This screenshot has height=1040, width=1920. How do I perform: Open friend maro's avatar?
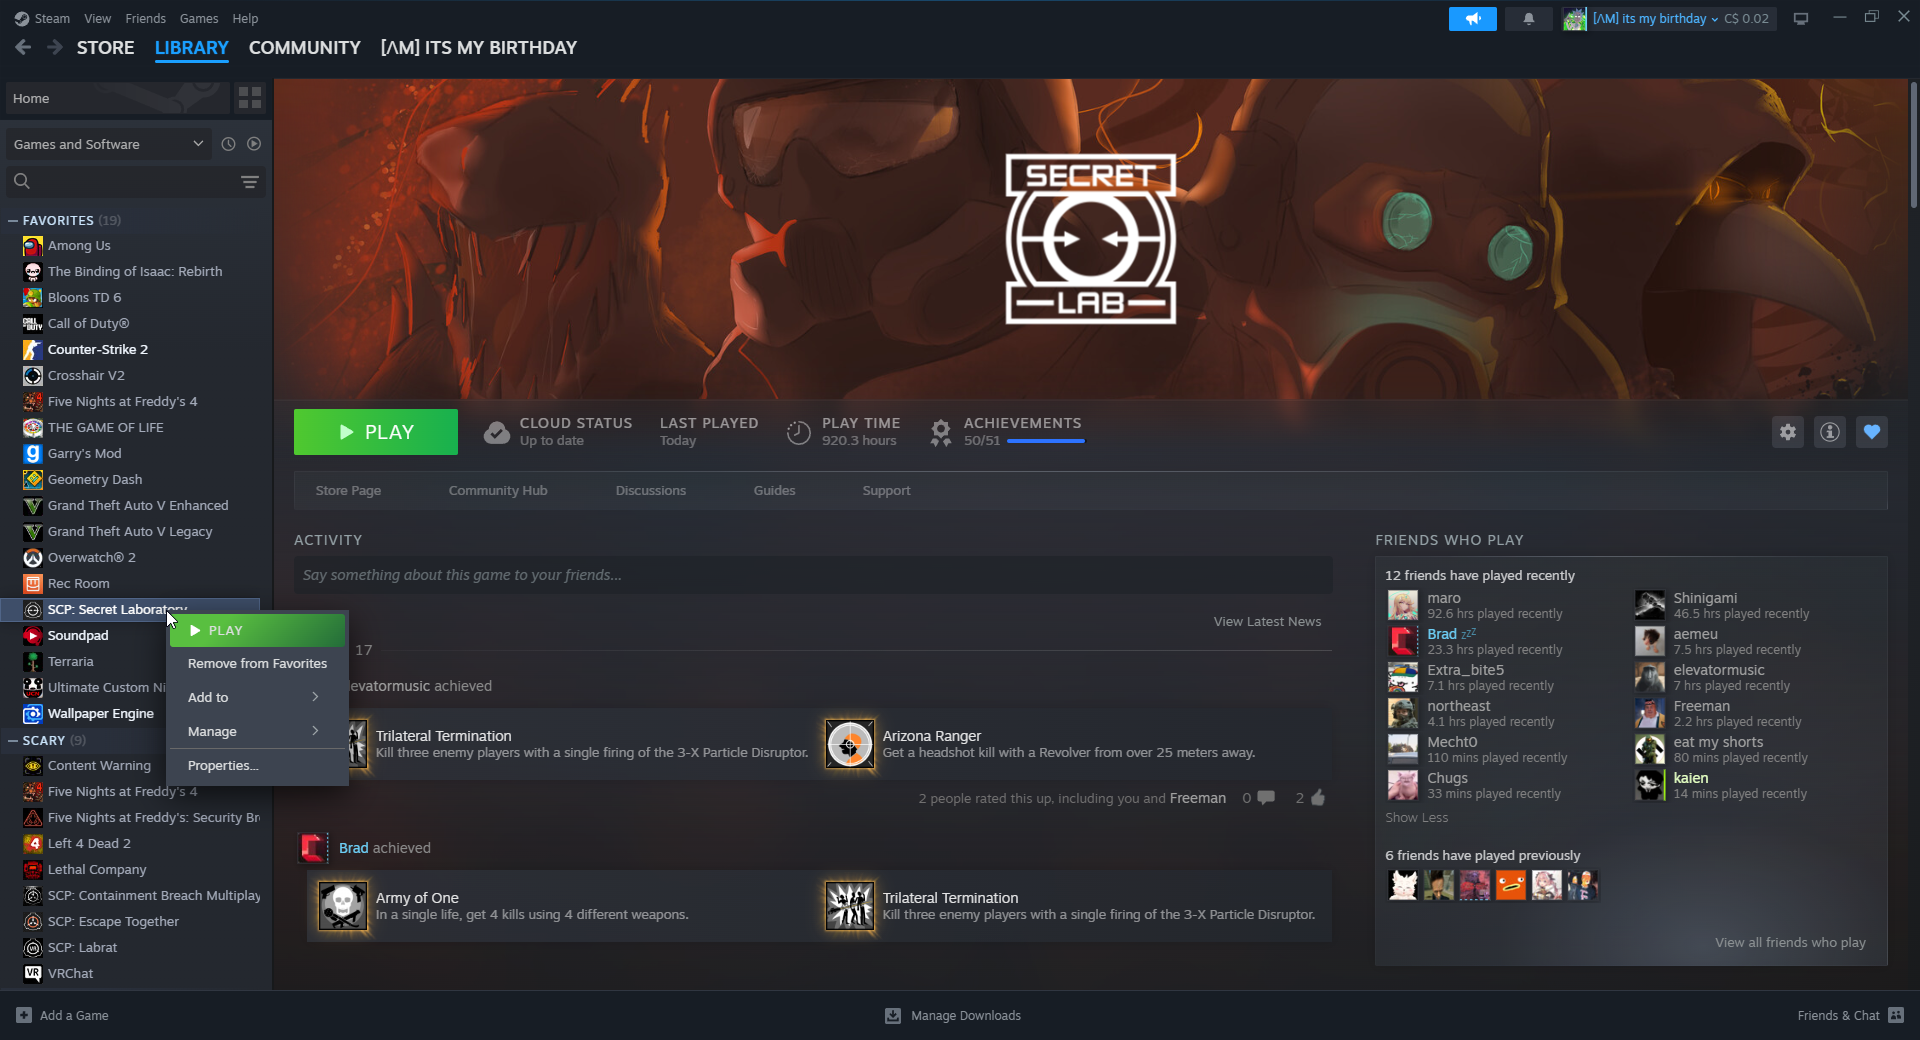pyautogui.click(x=1402, y=606)
